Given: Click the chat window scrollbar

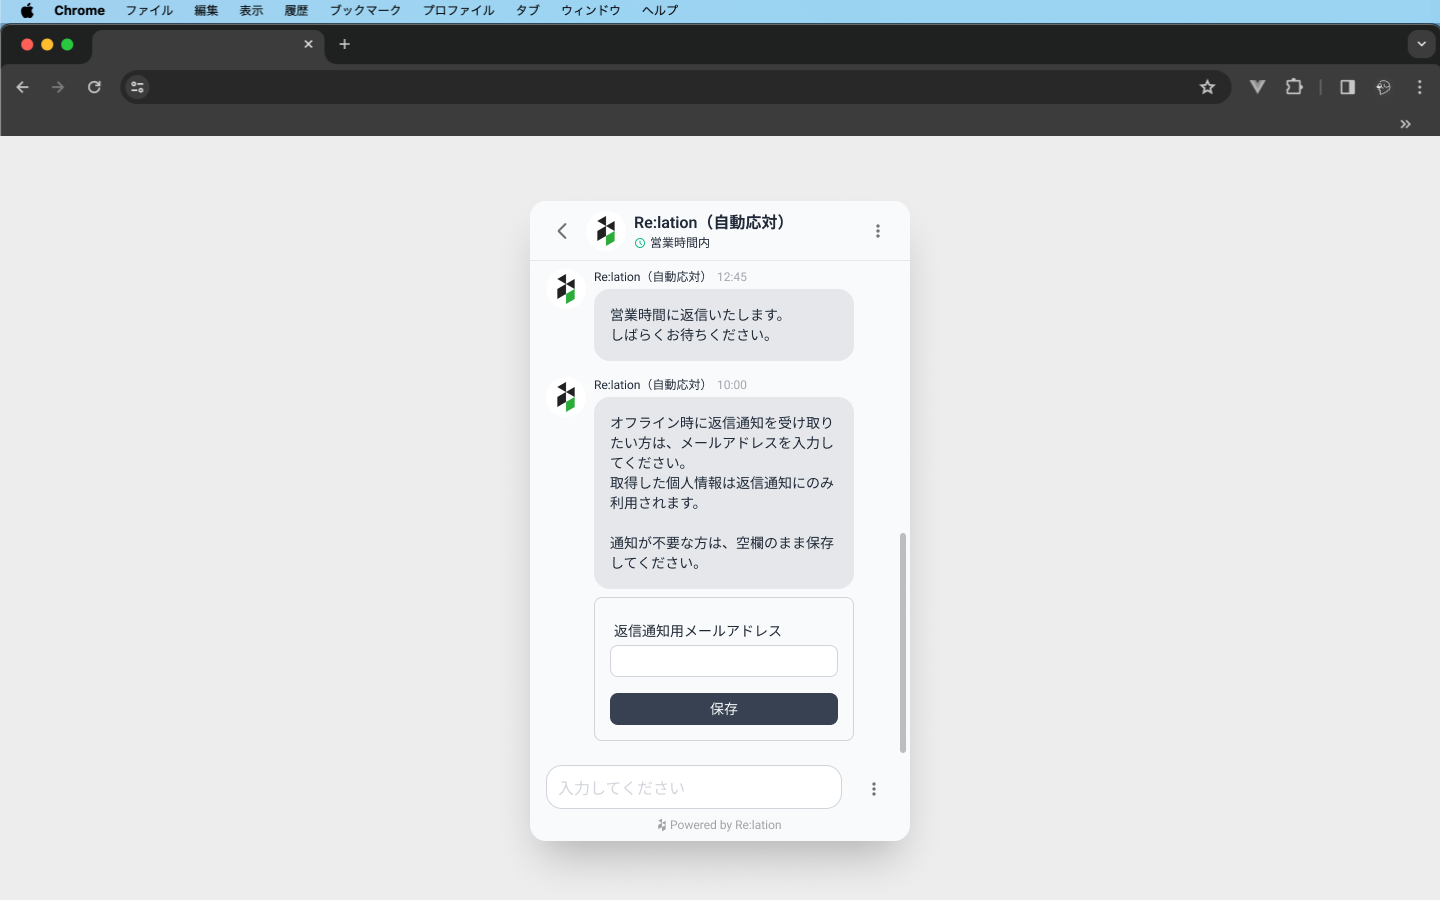Looking at the screenshot, I should coord(903,642).
